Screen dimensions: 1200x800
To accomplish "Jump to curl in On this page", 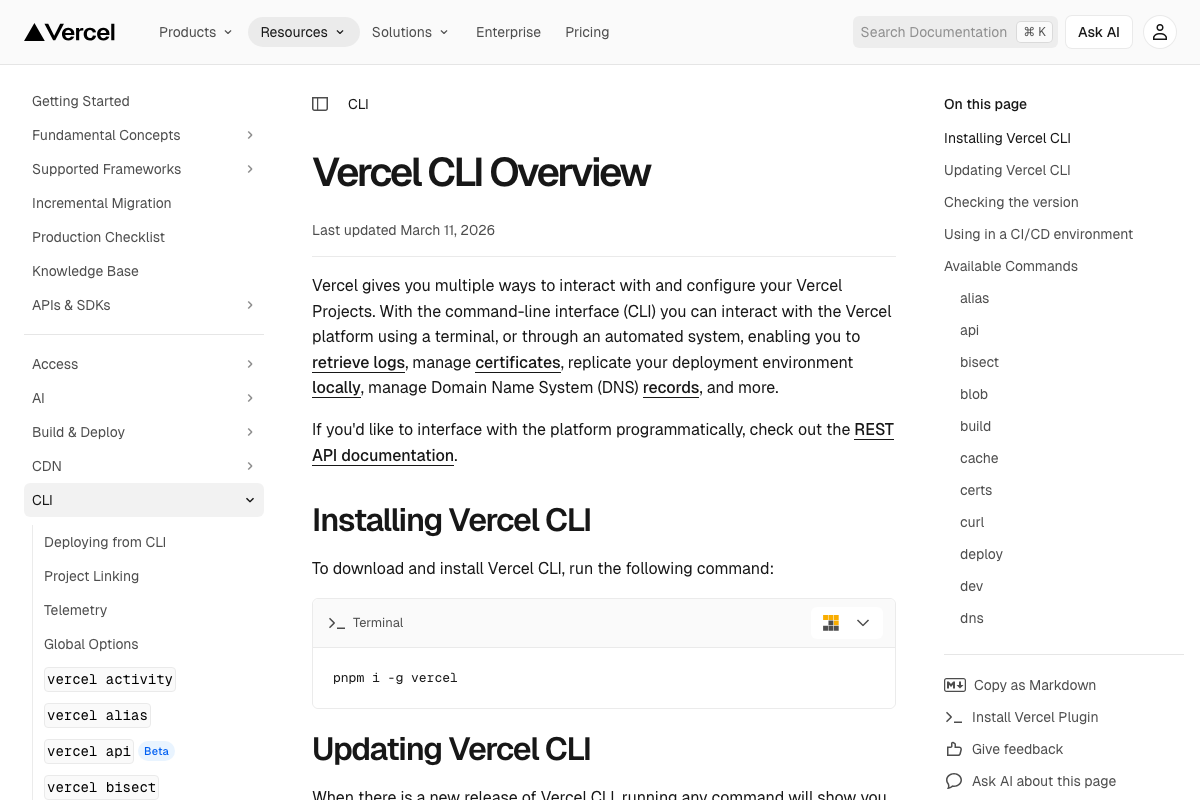I will pyautogui.click(x=972, y=522).
